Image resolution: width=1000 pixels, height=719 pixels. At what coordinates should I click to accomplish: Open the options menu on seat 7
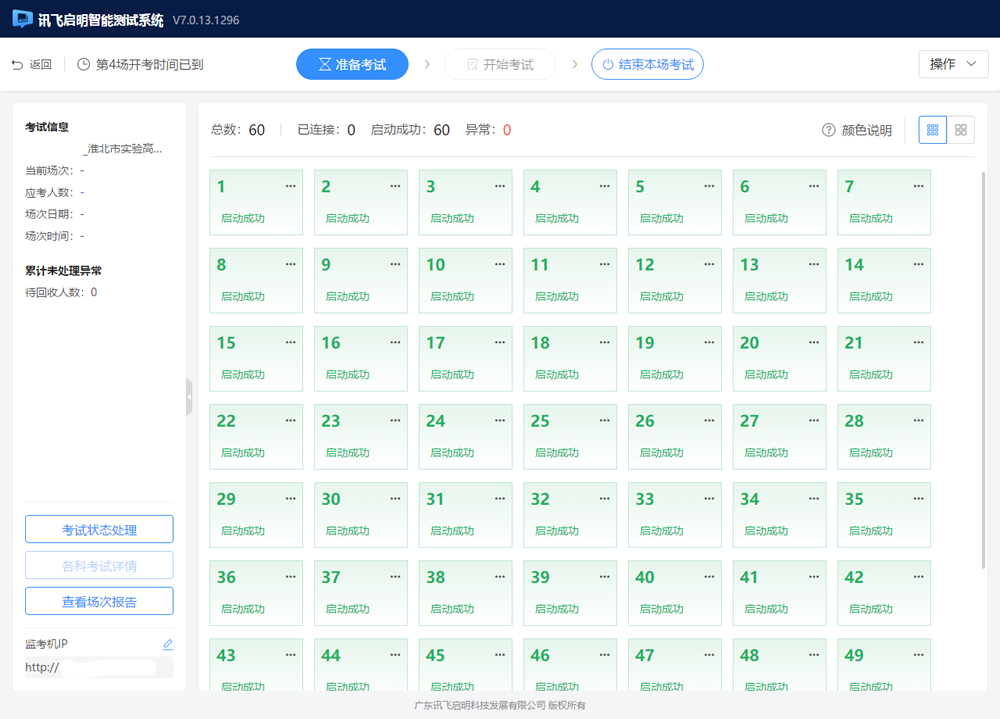click(919, 186)
